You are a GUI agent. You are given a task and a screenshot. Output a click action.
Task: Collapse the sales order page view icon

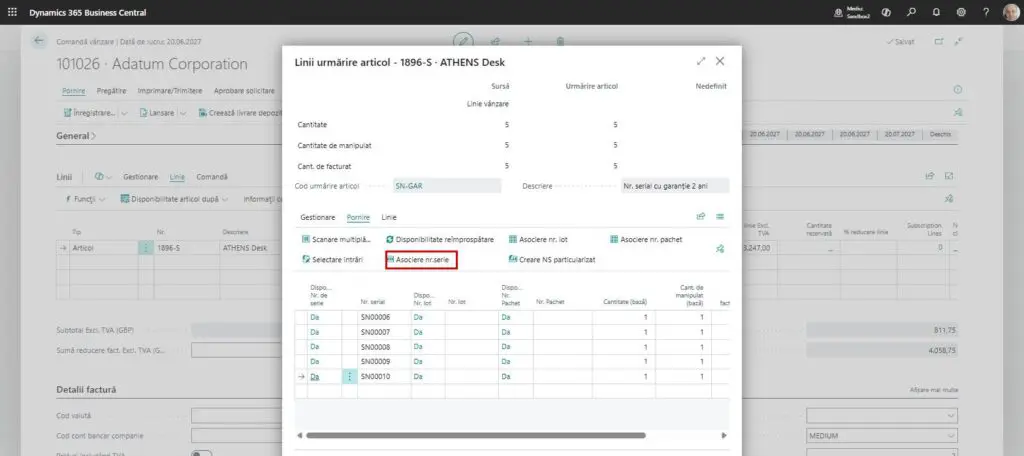click(x=958, y=41)
